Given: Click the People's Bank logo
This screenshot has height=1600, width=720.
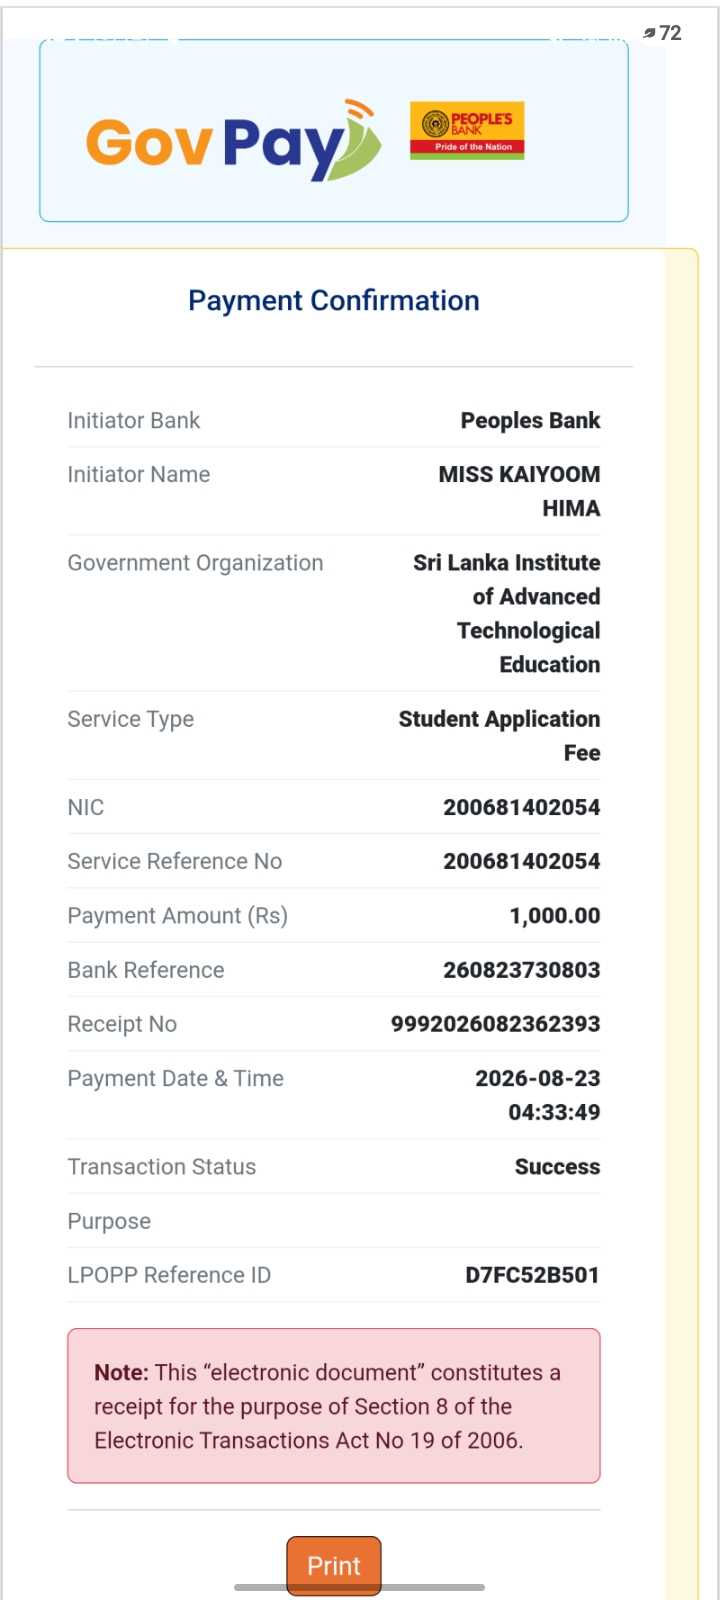Looking at the screenshot, I should tap(467, 131).
